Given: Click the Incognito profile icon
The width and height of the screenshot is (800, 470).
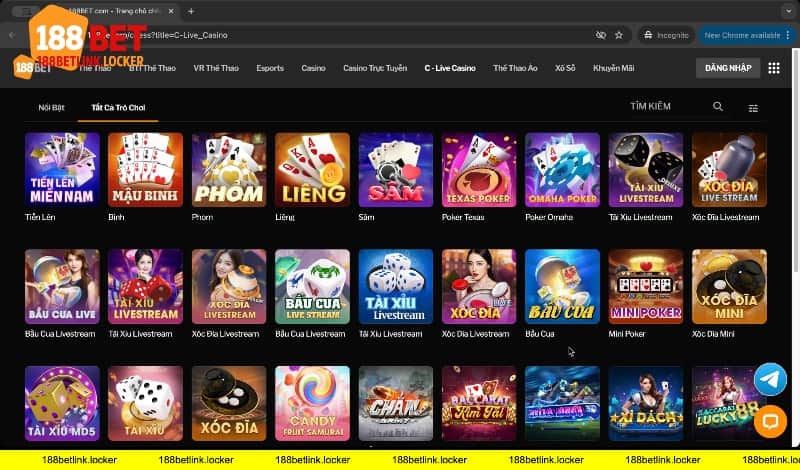Looking at the screenshot, I should (x=648, y=35).
